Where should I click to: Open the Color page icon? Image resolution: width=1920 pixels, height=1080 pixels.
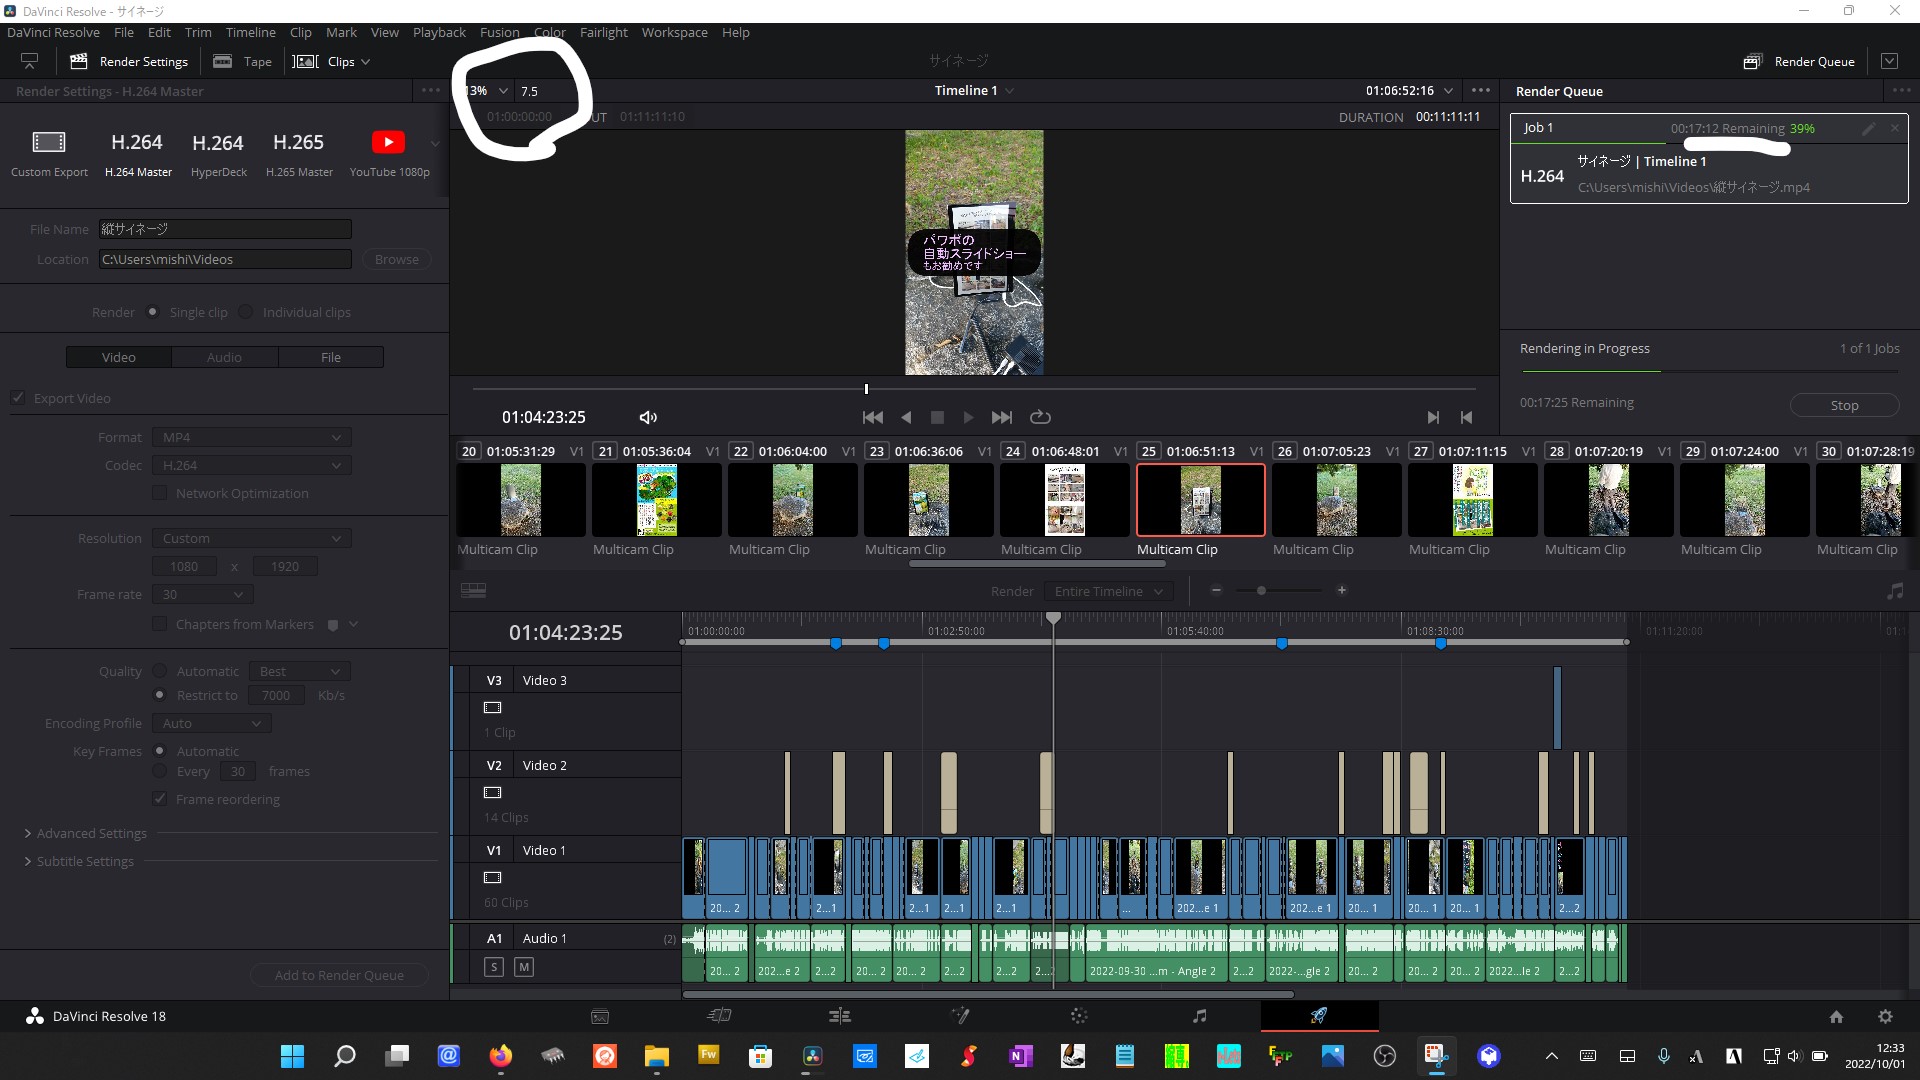point(1079,1016)
